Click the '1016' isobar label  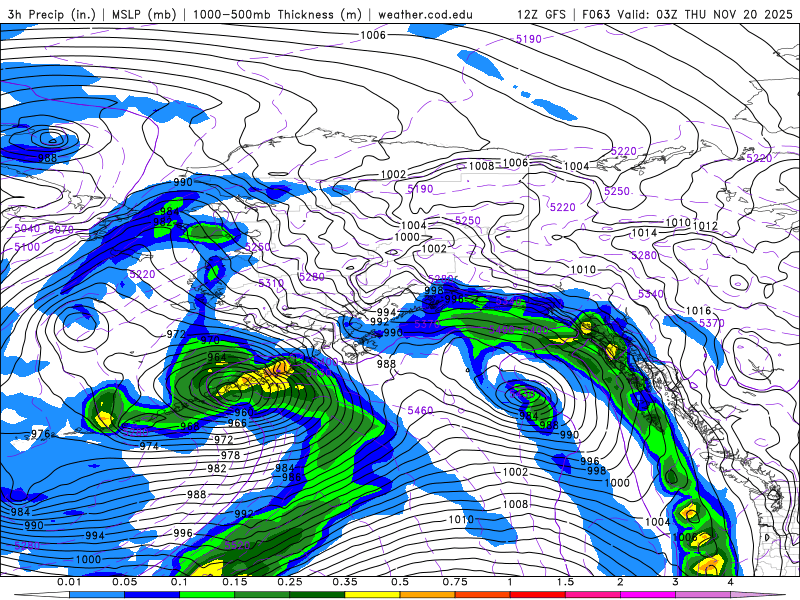[698, 311]
